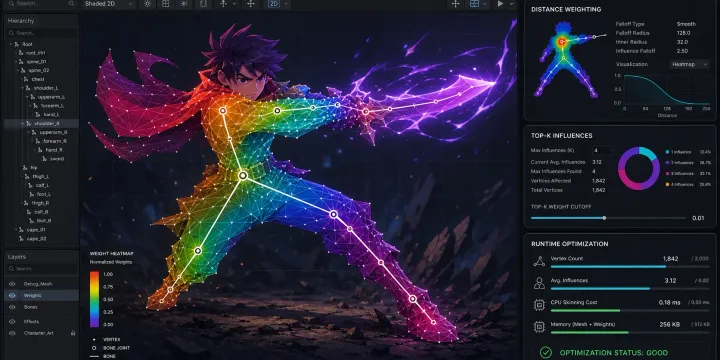Click the bone icon beside cape_01
The height and width of the screenshot is (360, 720).
tap(21, 230)
